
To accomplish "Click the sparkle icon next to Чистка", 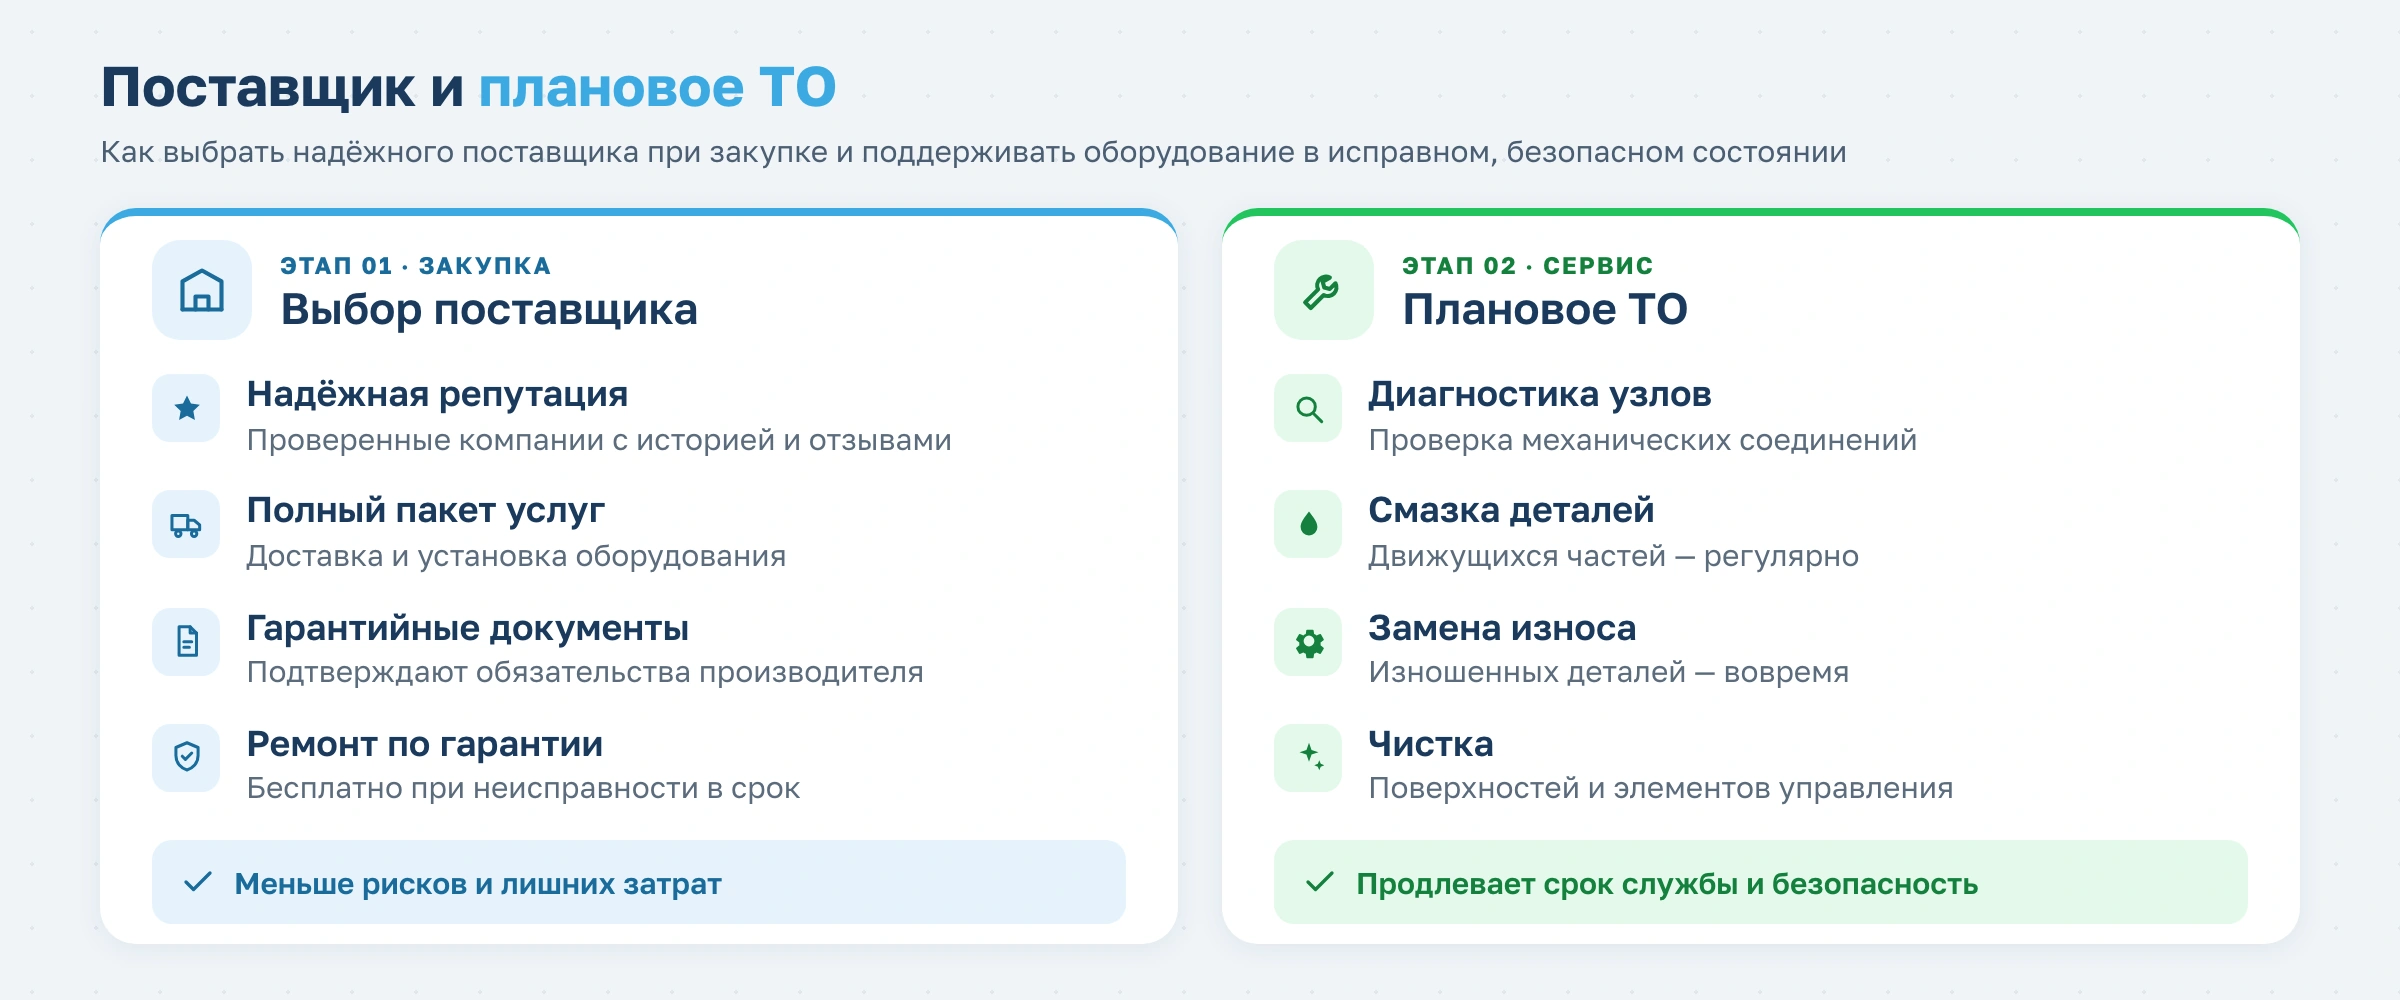I will point(1308,757).
